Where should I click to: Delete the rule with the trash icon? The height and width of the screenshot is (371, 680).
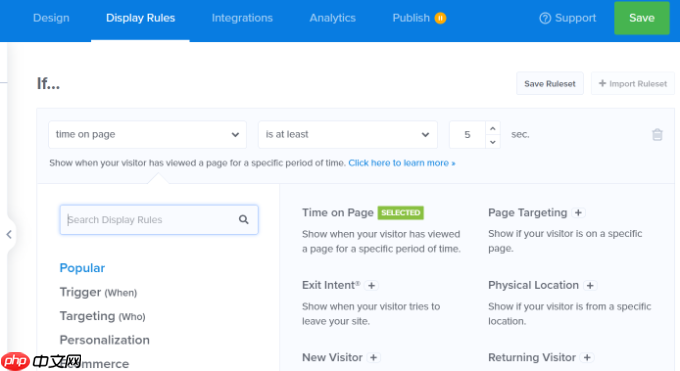(657, 135)
